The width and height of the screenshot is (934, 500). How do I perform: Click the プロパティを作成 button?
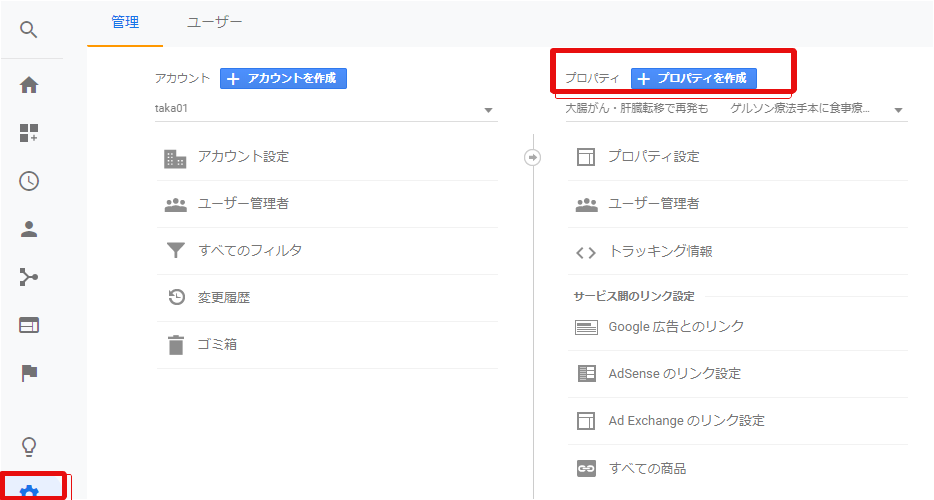pyautogui.click(x=693, y=78)
